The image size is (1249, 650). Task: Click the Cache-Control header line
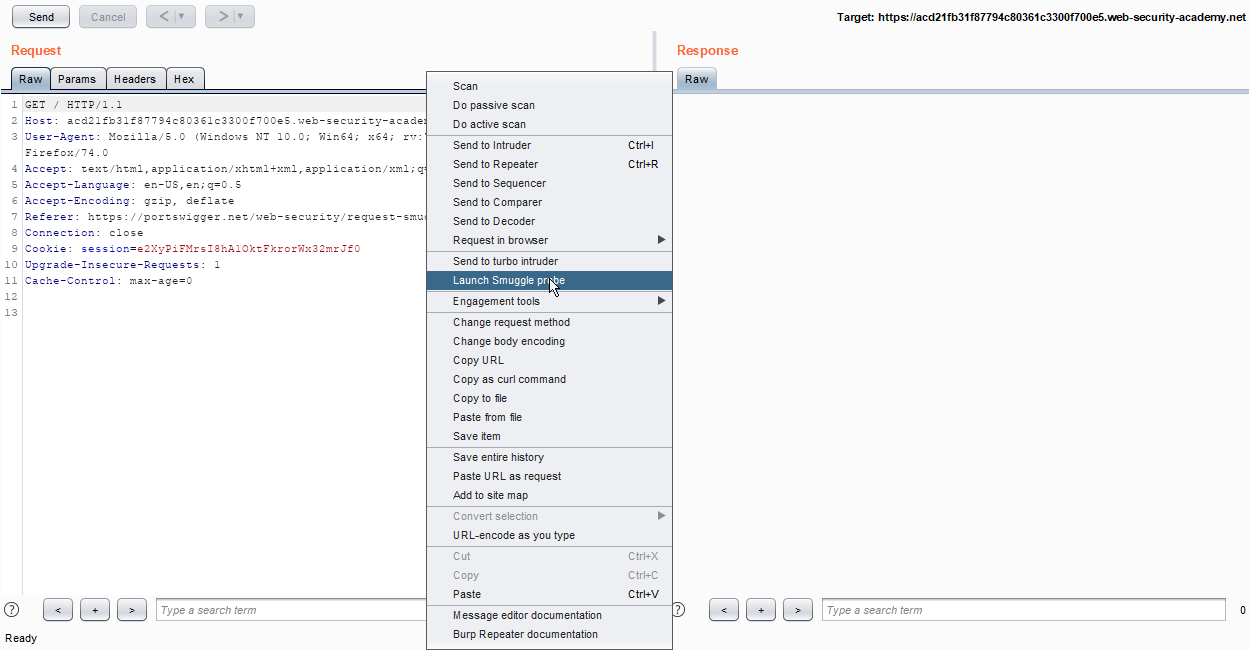pyautogui.click(x=108, y=281)
